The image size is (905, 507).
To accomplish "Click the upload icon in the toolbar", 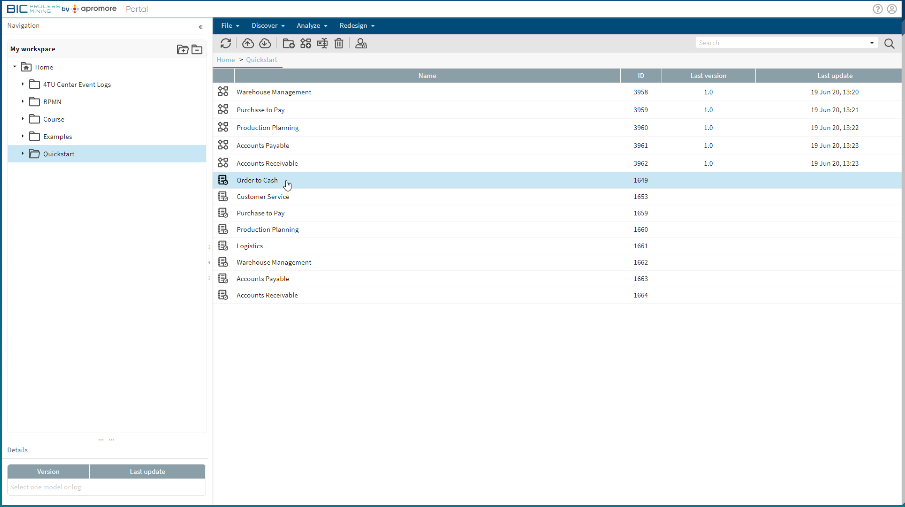I will (249, 44).
